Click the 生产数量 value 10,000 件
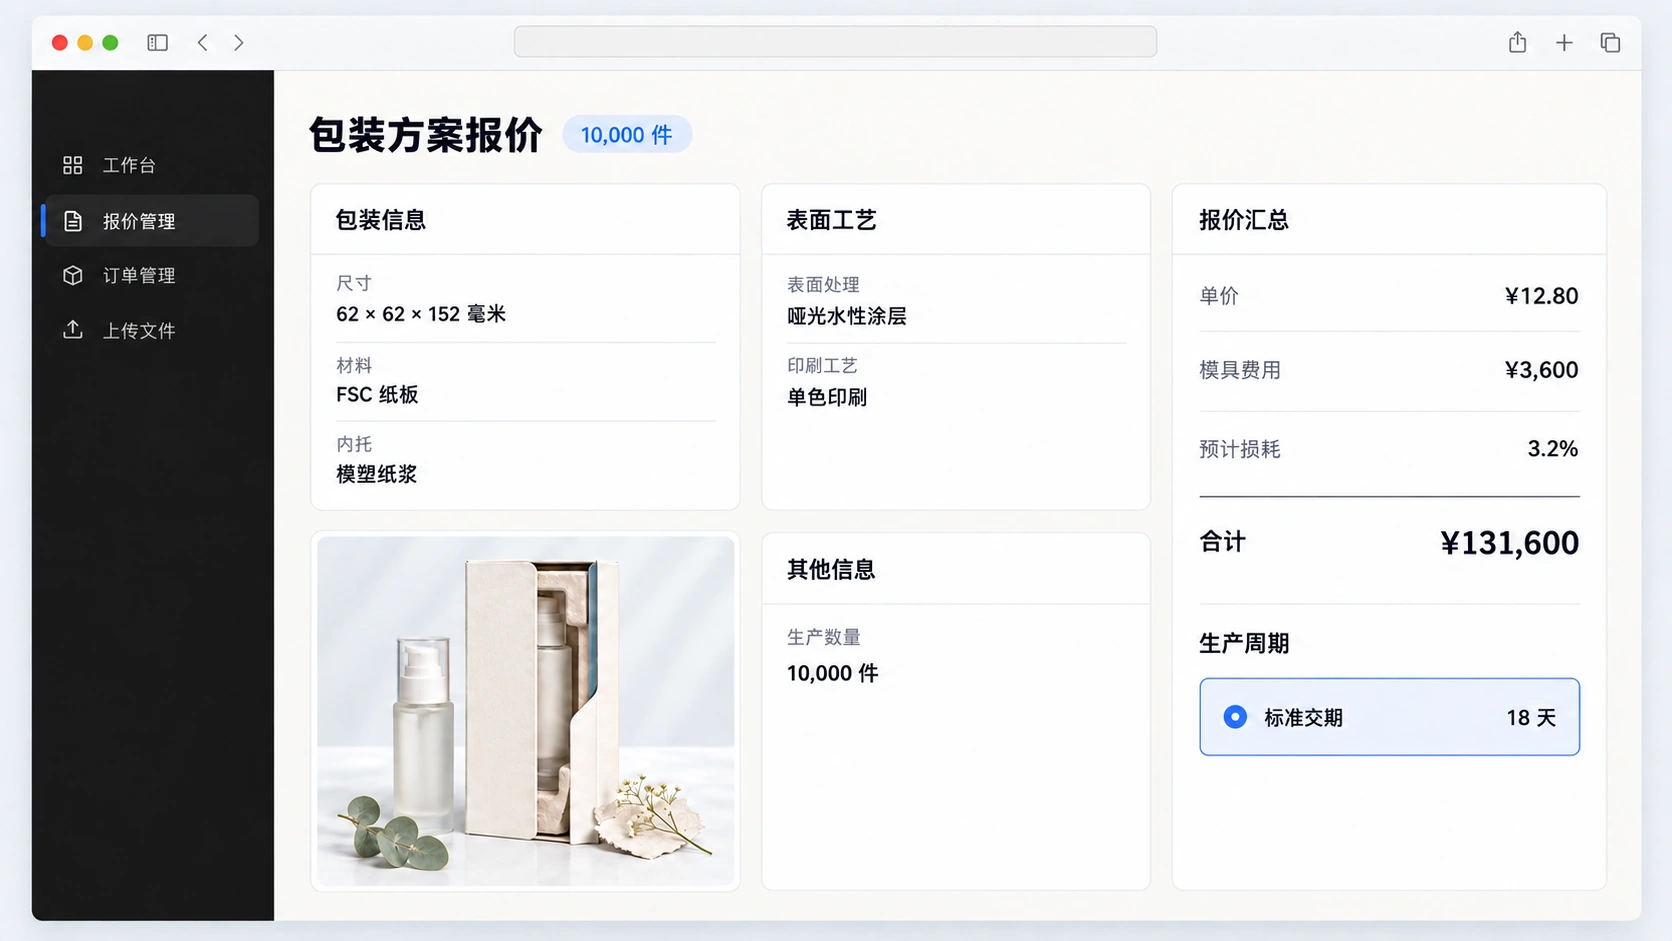This screenshot has width=1672, height=941. pyautogui.click(x=832, y=673)
